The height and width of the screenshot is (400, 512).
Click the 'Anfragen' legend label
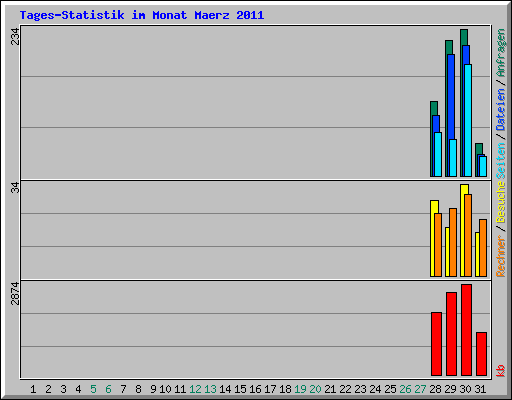[501, 53]
